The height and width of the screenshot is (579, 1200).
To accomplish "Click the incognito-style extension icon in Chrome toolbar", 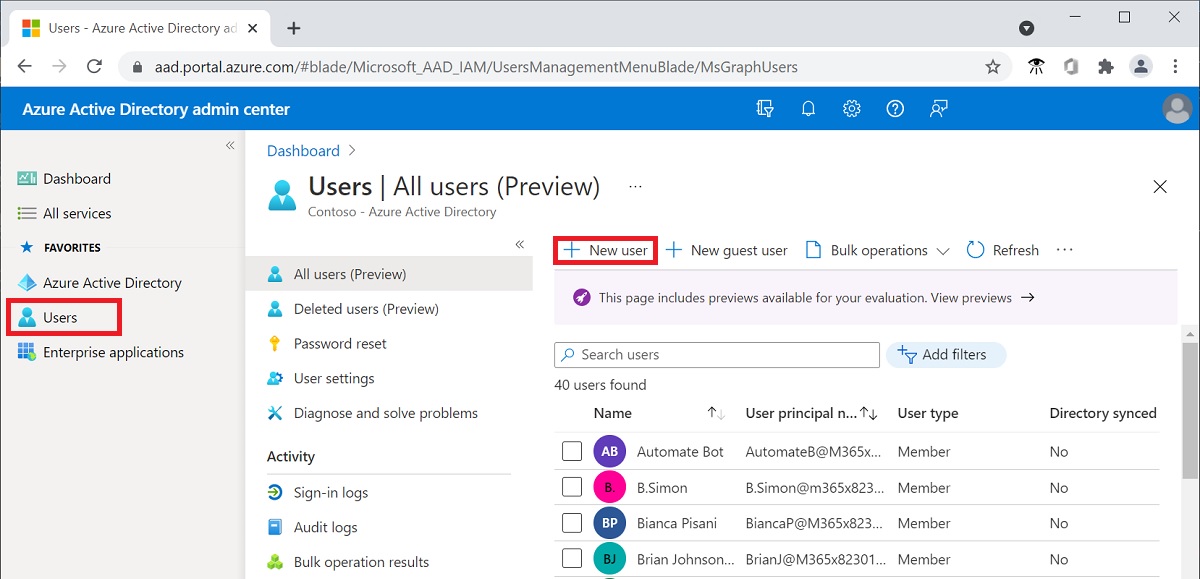I will (x=1036, y=67).
